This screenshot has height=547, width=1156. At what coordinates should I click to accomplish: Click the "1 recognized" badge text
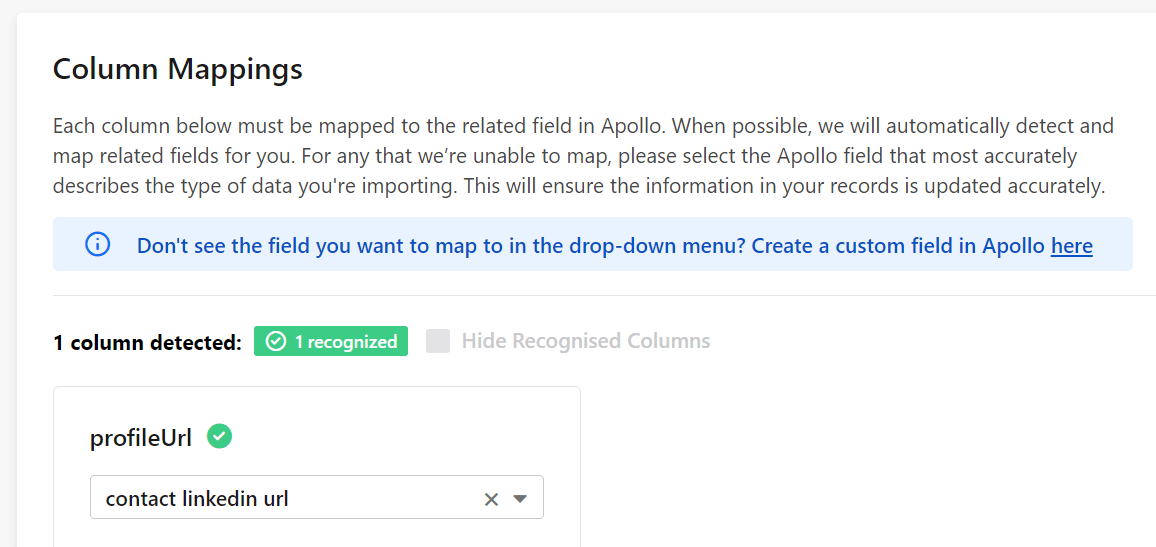[x=346, y=341]
